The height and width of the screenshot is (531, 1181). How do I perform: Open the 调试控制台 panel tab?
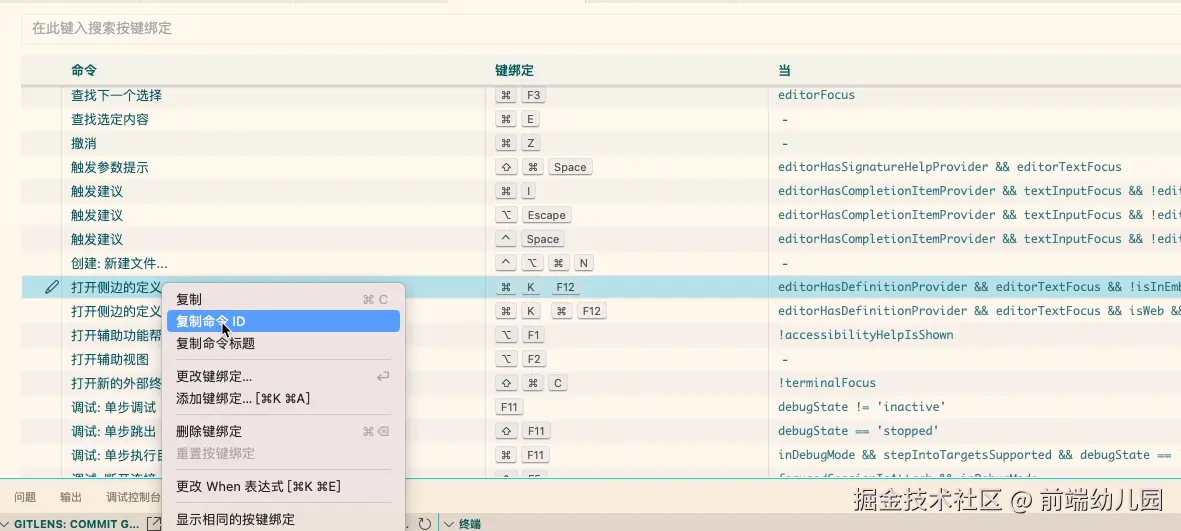133,497
